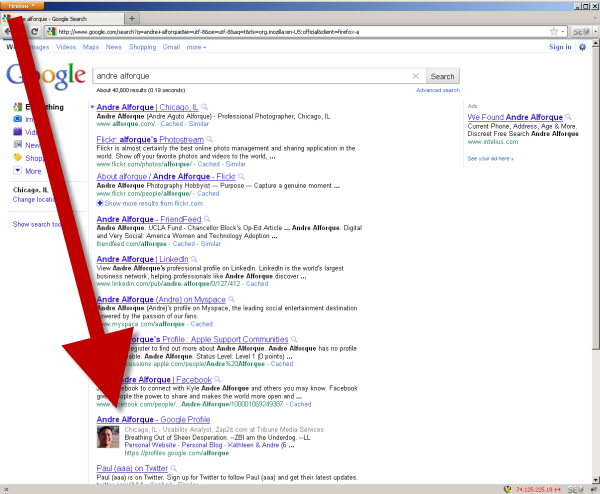The width and height of the screenshot is (600, 494).
Task: Select the Videos filter icon in sidebar
Action: click(18, 132)
